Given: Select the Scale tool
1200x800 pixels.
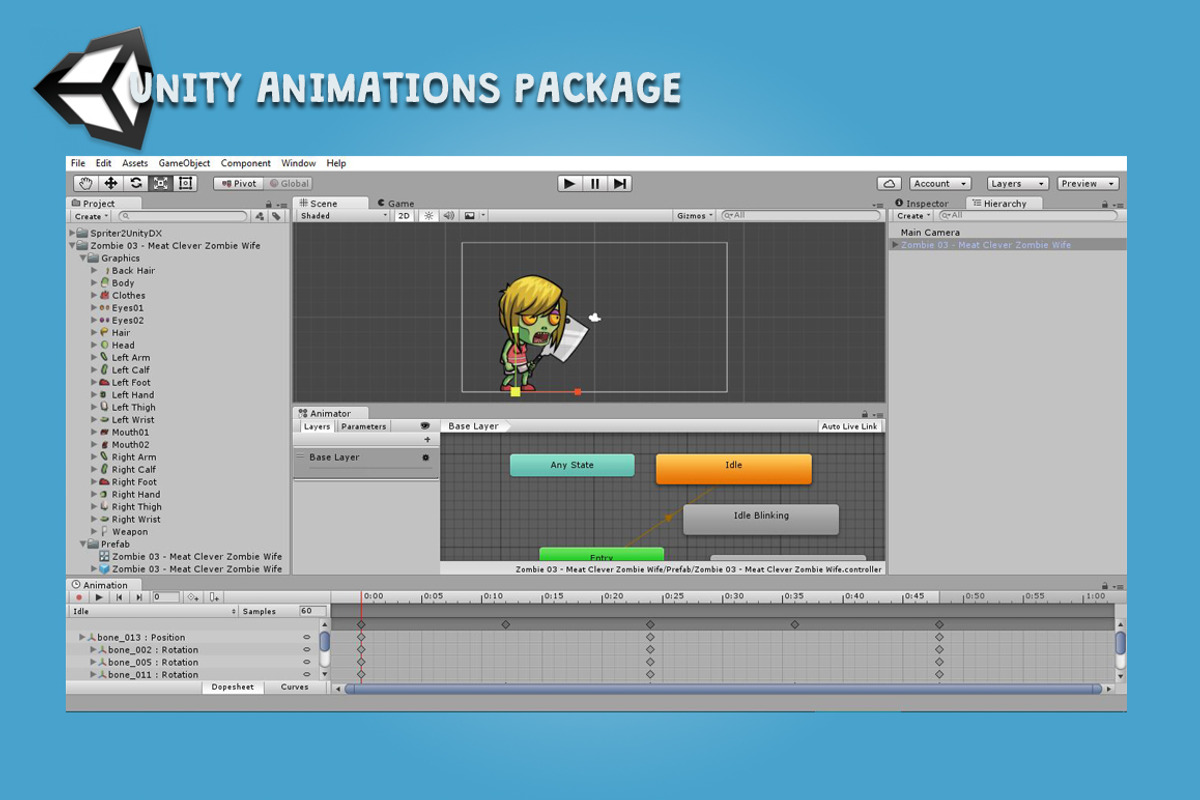Looking at the screenshot, I should [x=160, y=184].
